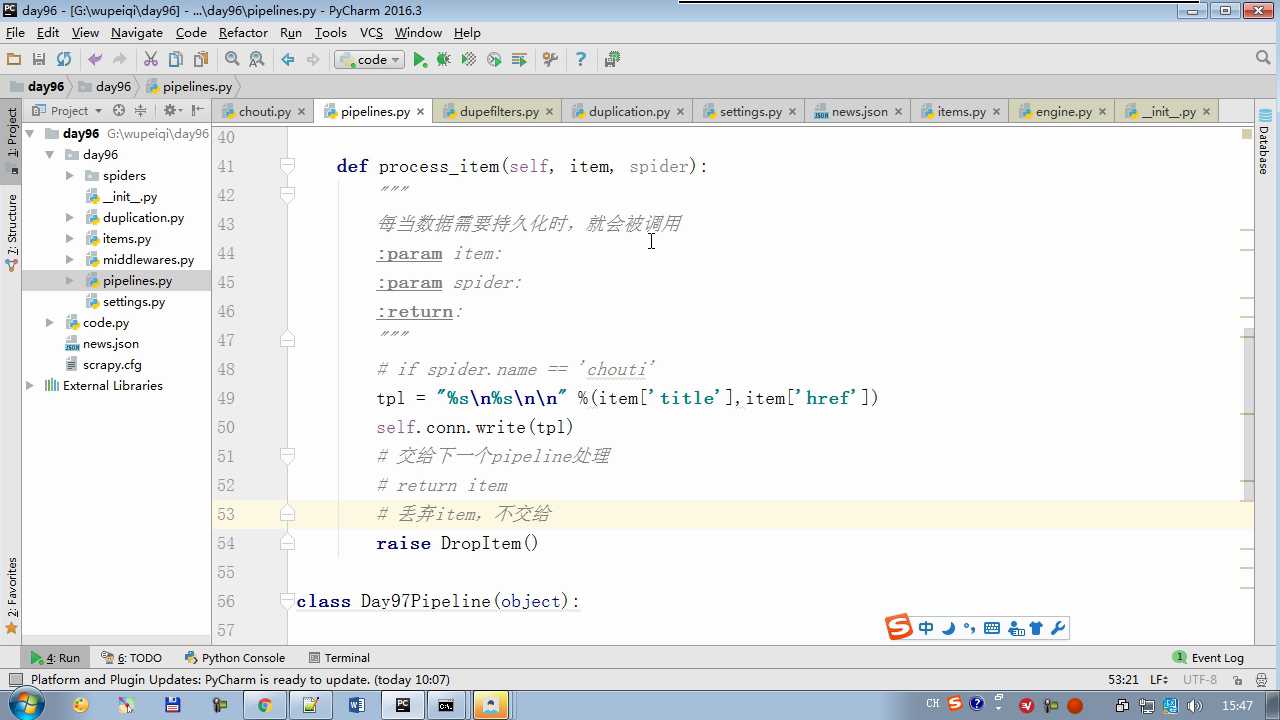Click the editor vertical scrollbar thumb

[1247, 414]
